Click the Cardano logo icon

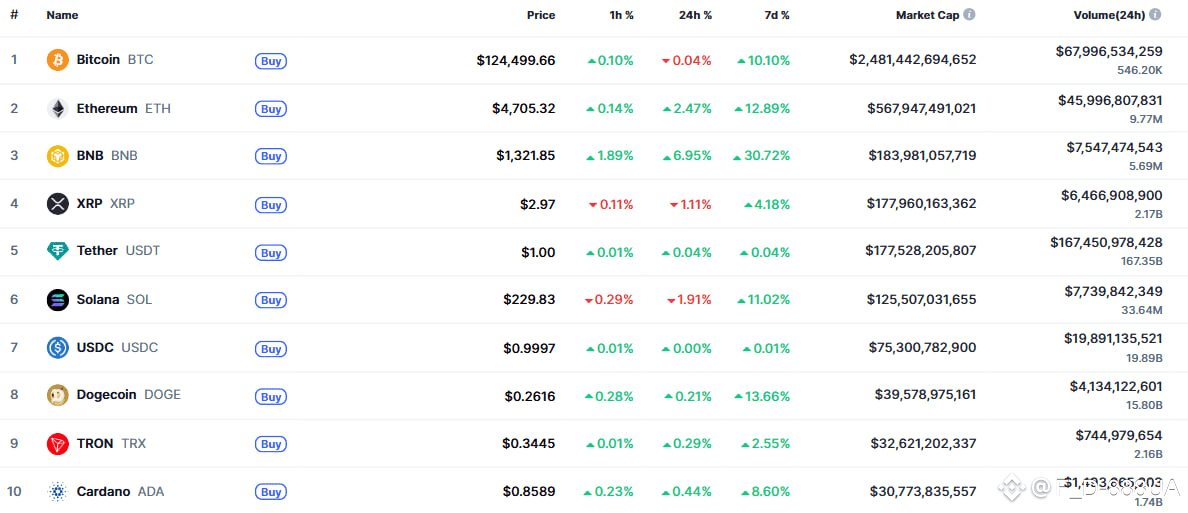click(x=58, y=491)
